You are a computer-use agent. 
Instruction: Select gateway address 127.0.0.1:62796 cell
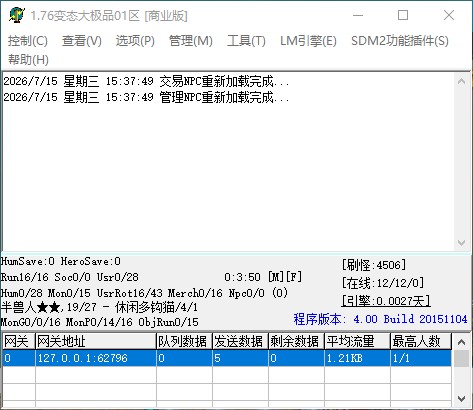click(96, 358)
